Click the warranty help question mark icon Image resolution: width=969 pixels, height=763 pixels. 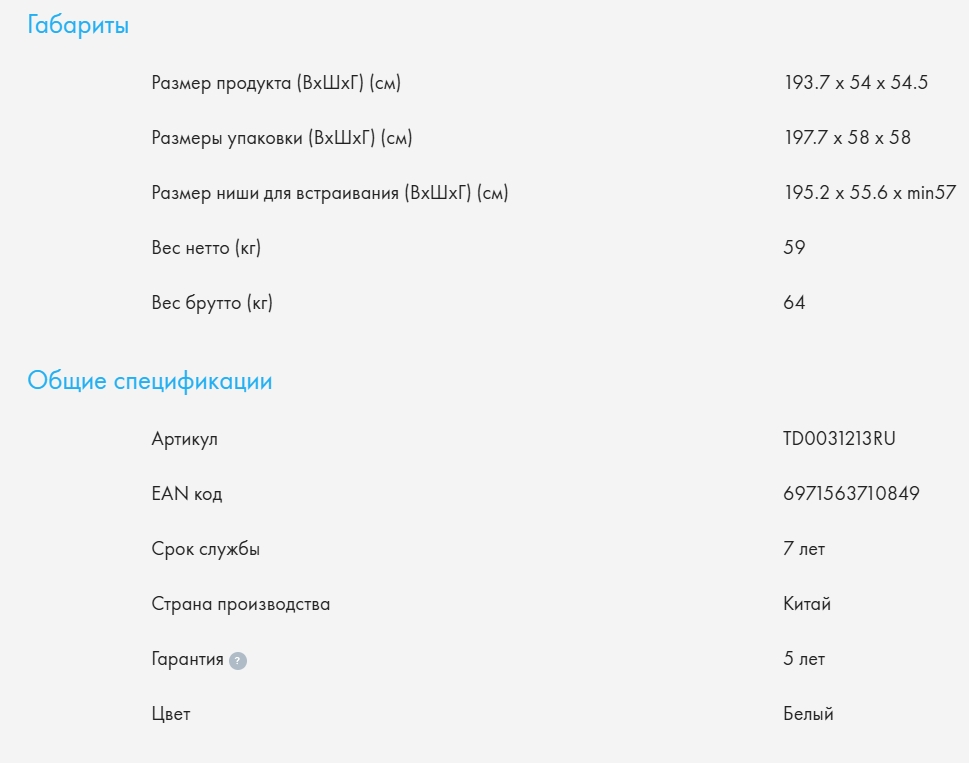pos(237,661)
